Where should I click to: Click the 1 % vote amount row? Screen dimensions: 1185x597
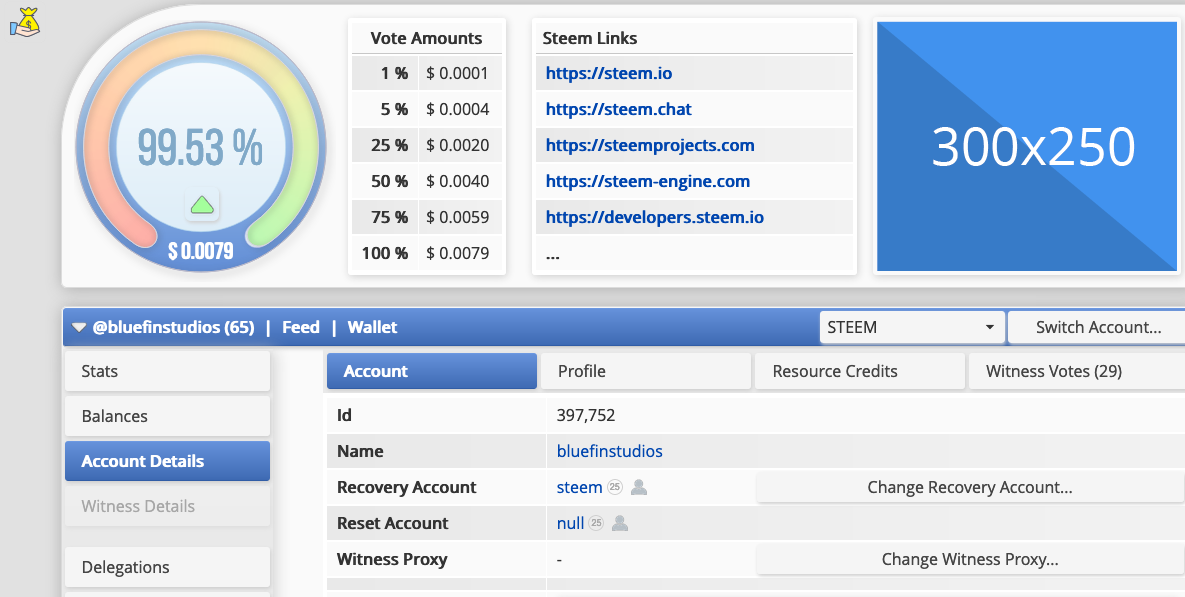pyautogui.click(x=427, y=73)
